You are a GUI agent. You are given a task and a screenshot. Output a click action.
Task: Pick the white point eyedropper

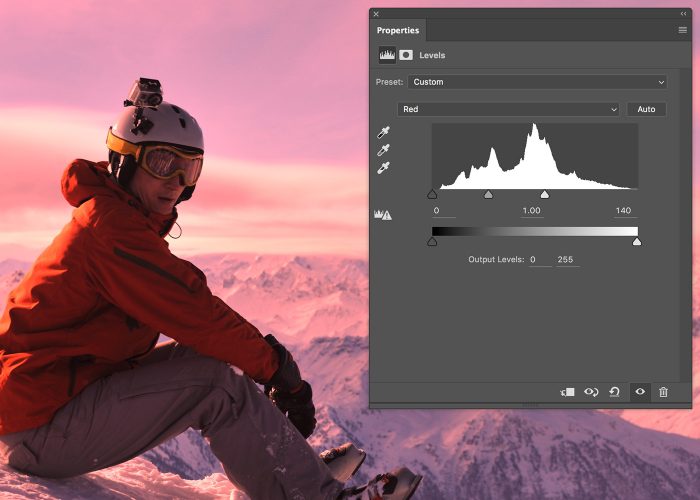[383, 168]
